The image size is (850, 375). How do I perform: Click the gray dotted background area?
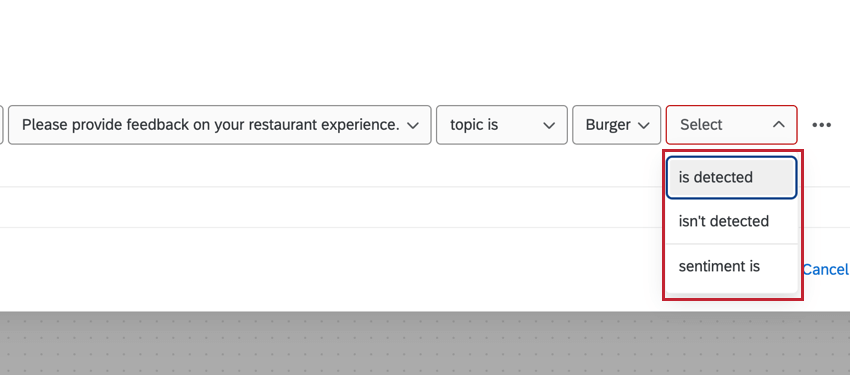(x=425, y=344)
